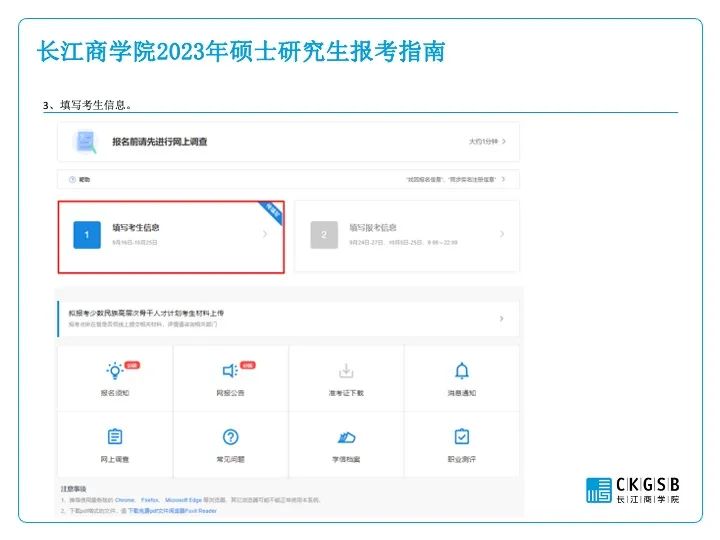This screenshot has height=540, width=720.
Task: Open chevron on 填写报考信息 card
Action: pos(502,234)
